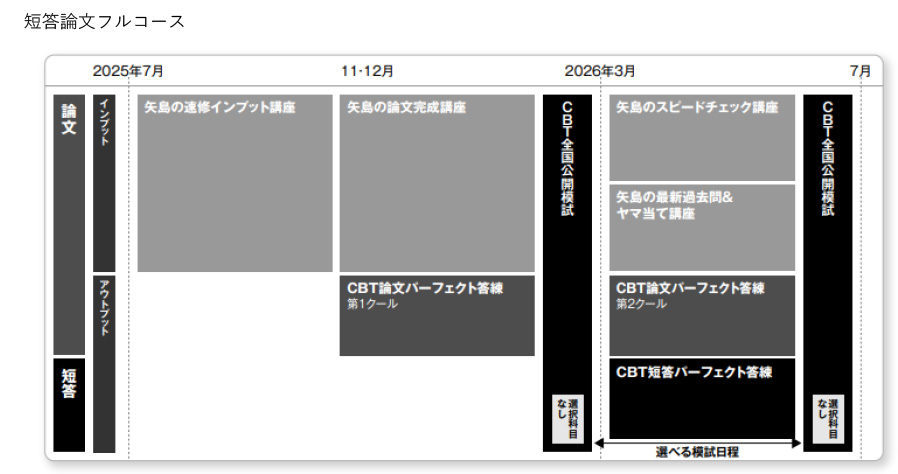Open 矢島の最新過去問&ヤマ当て講座 block
Screen dimensions: 898x474
click(x=702, y=227)
